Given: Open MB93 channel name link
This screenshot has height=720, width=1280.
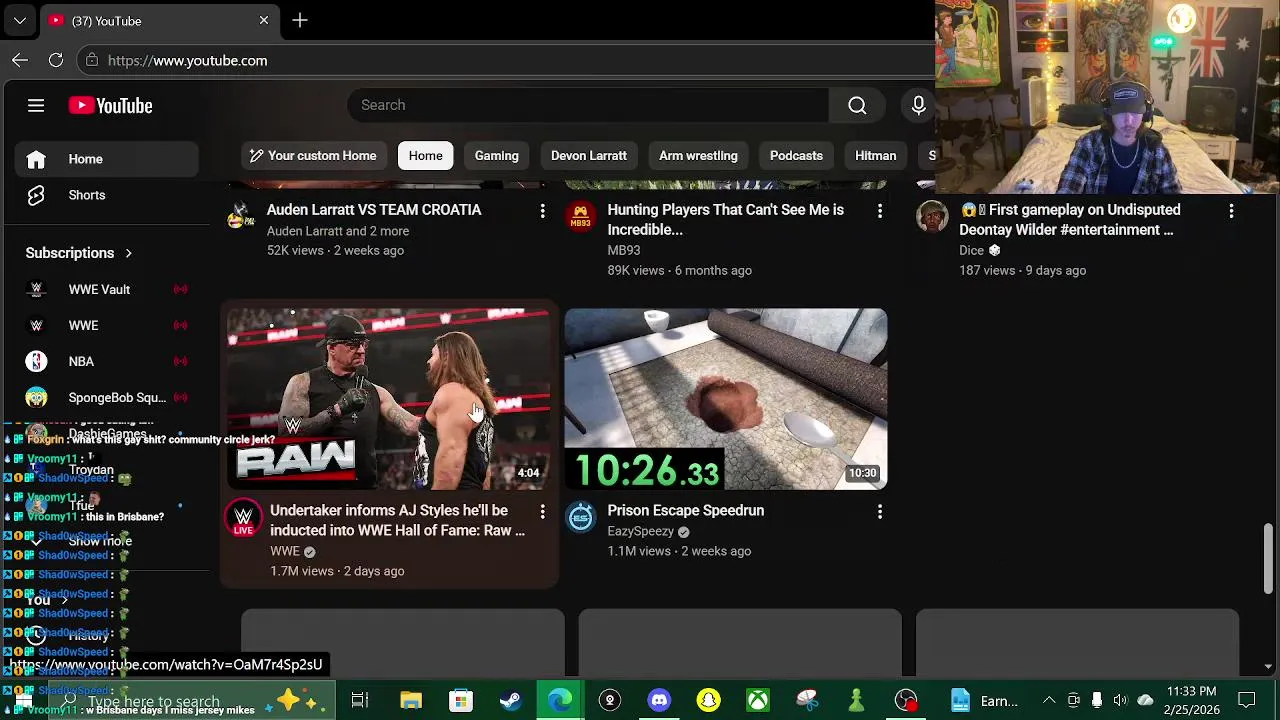Looking at the screenshot, I should [624, 250].
